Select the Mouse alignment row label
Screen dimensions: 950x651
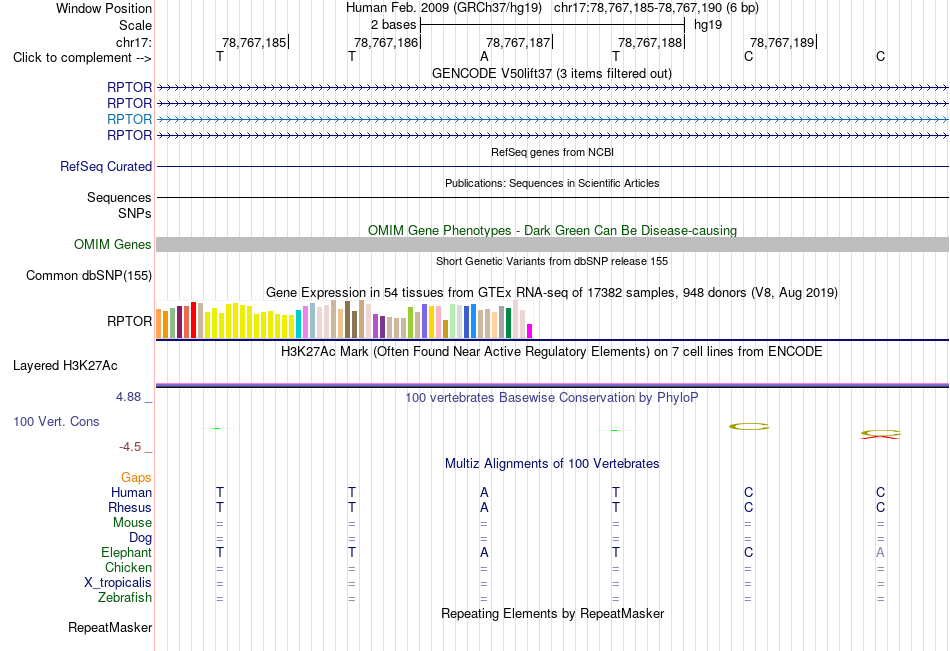pyautogui.click(x=132, y=522)
